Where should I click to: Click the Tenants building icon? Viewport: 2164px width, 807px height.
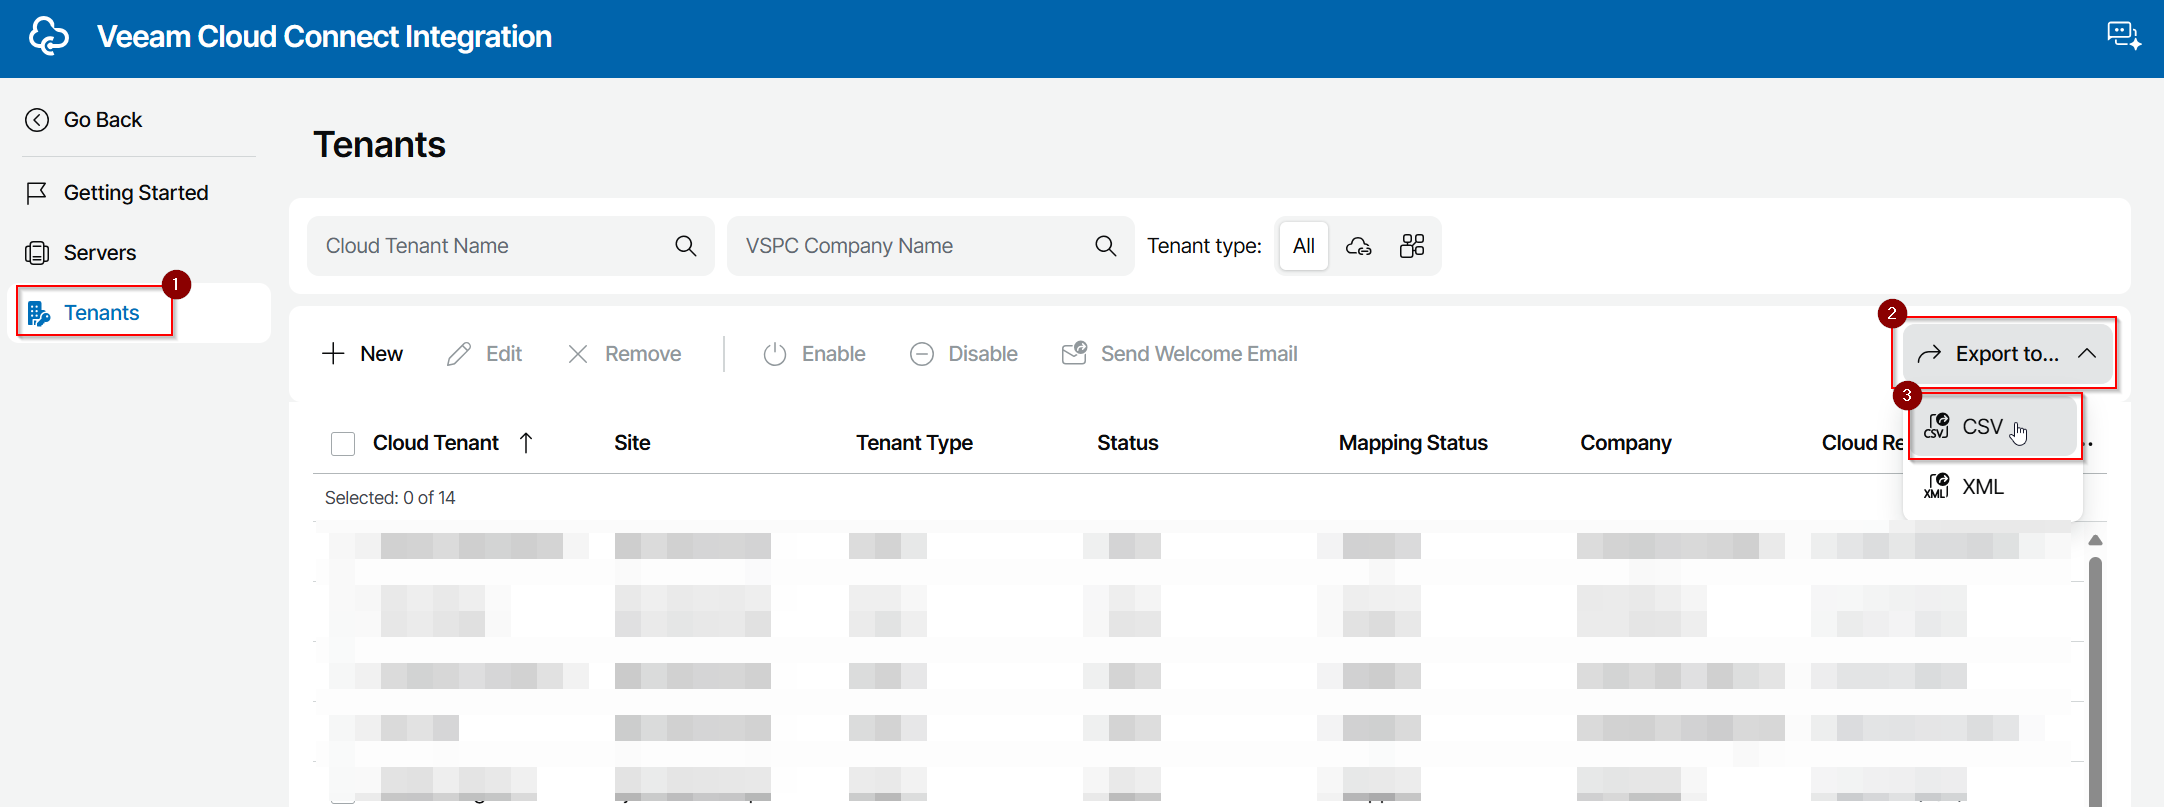point(39,313)
